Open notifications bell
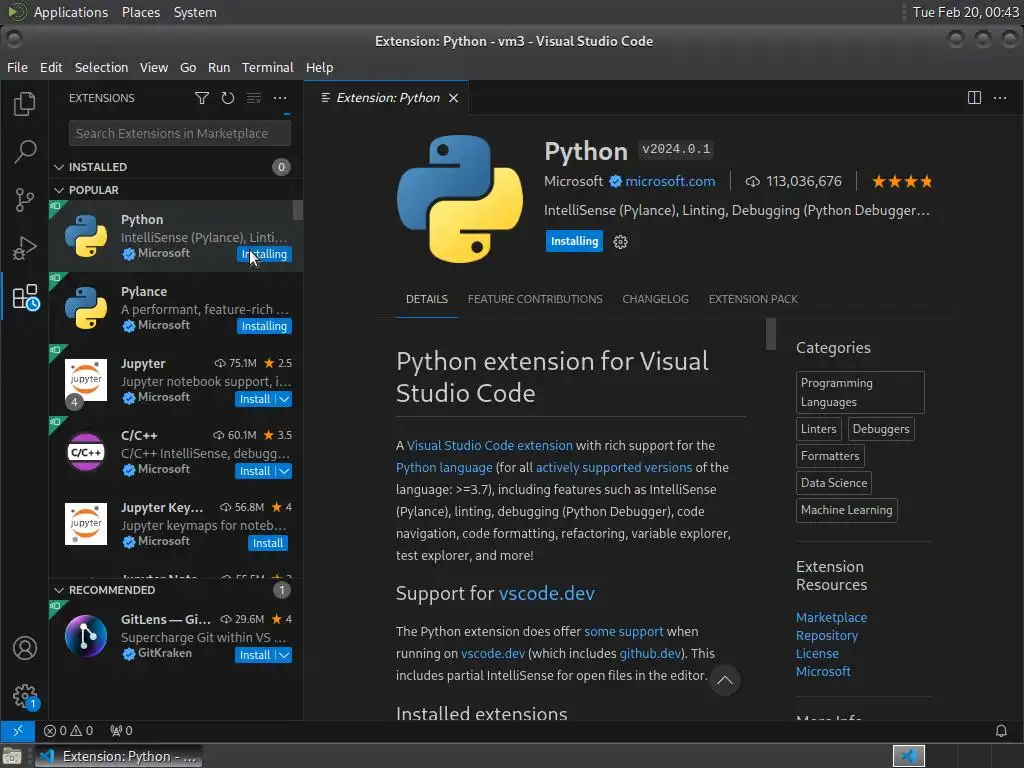Image resolution: width=1024 pixels, height=768 pixels. click(x=1000, y=730)
